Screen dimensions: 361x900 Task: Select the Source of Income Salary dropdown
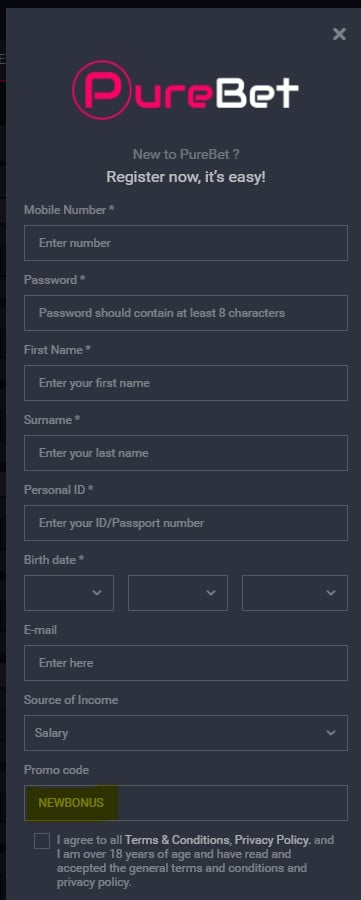(186, 733)
